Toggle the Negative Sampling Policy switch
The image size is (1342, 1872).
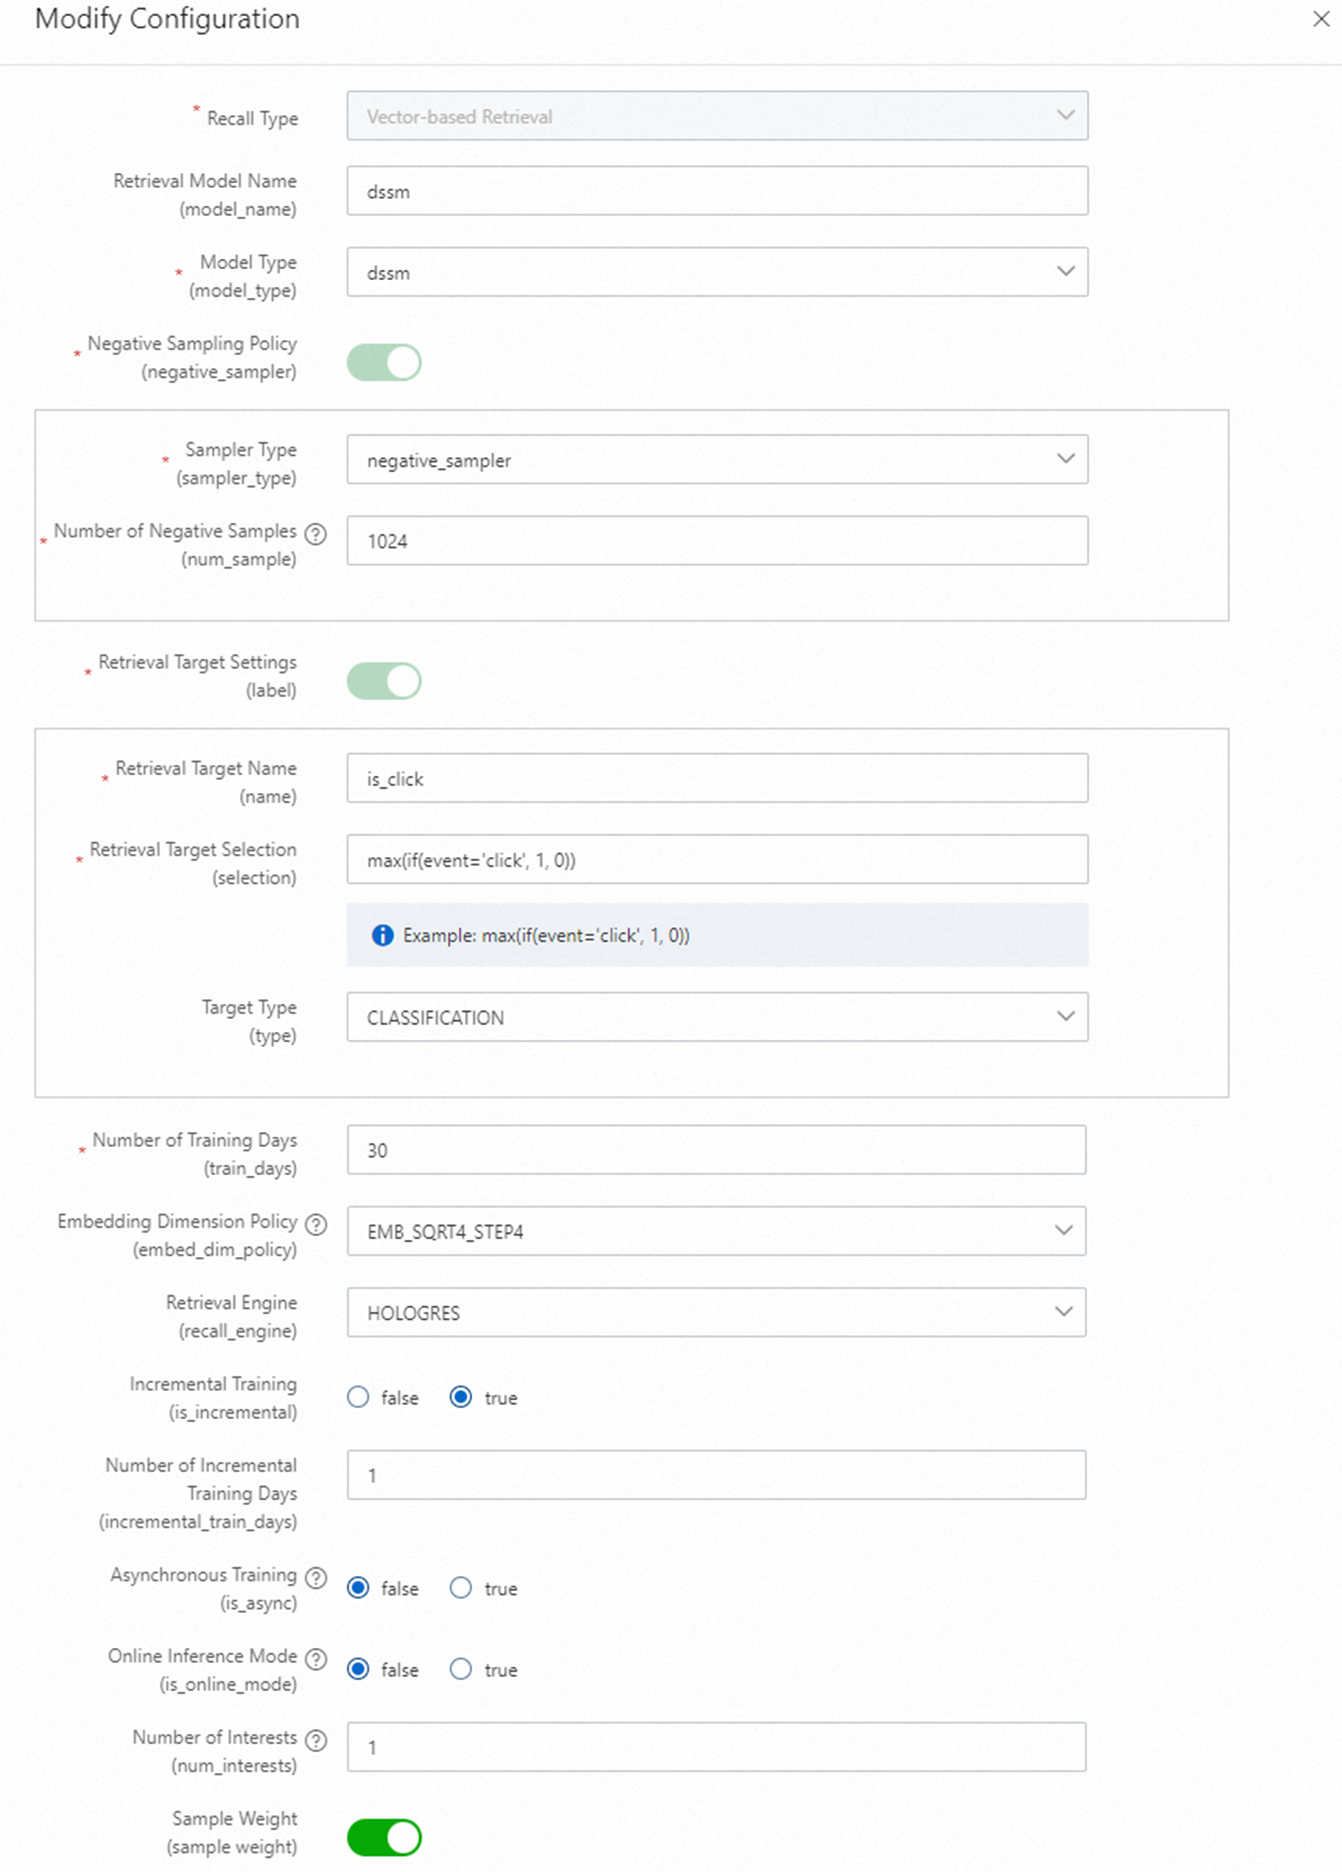pyautogui.click(x=384, y=362)
